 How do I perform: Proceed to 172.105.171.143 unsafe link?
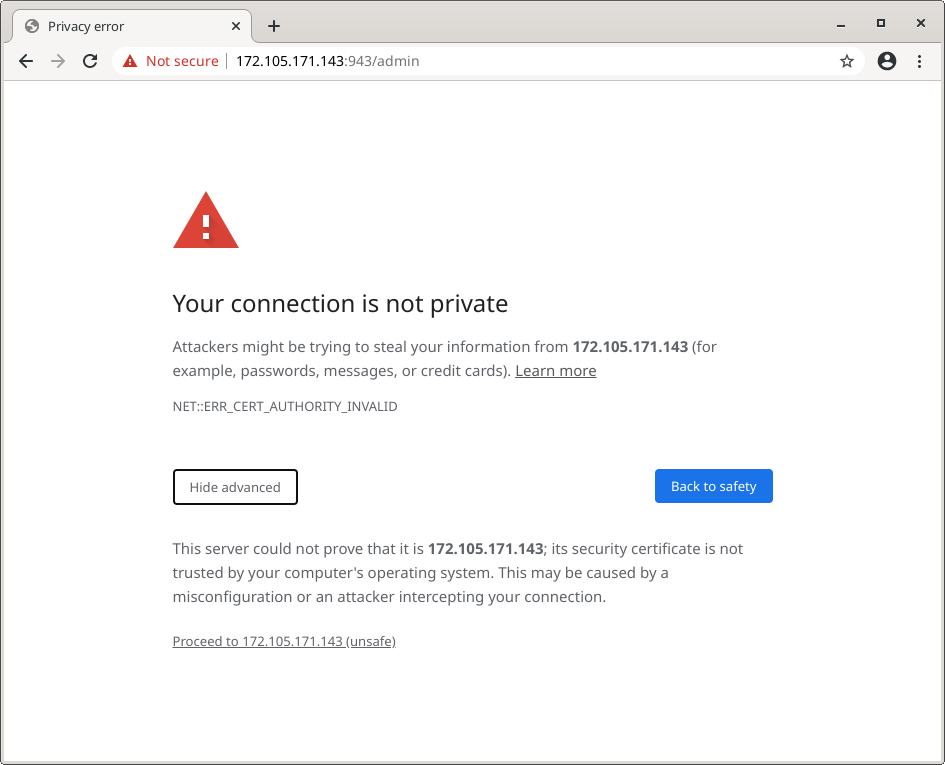click(283, 641)
